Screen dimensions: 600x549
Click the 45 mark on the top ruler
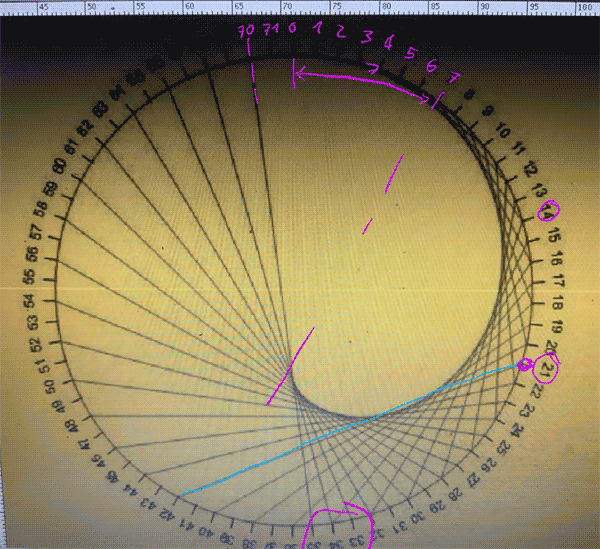[44, 7]
